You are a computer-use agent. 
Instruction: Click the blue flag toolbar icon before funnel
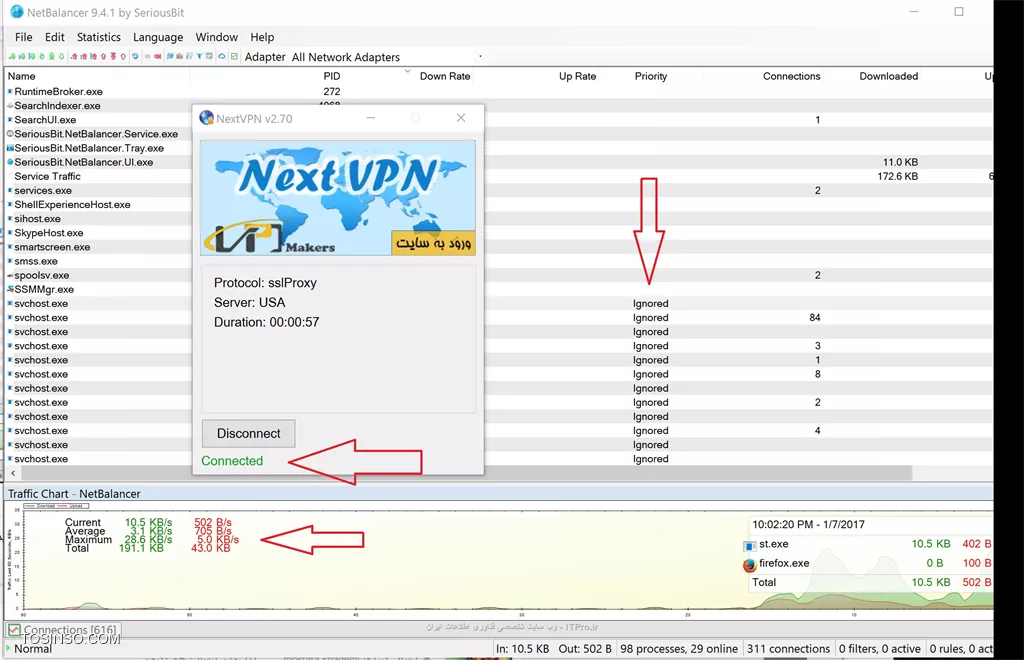tap(170, 56)
